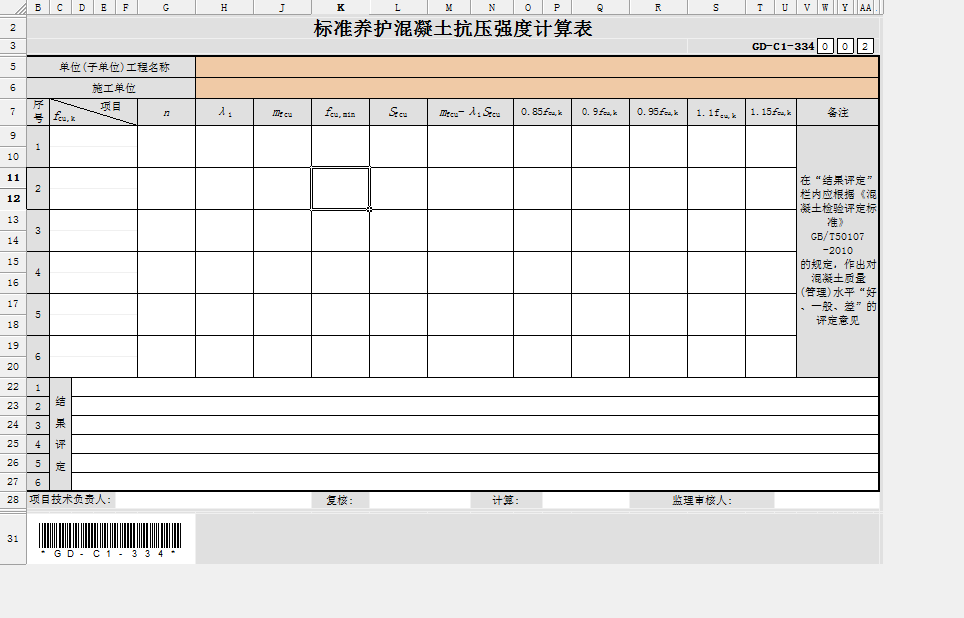Select row 7 header
The image size is (964, 618).
[x=12, y=112]
